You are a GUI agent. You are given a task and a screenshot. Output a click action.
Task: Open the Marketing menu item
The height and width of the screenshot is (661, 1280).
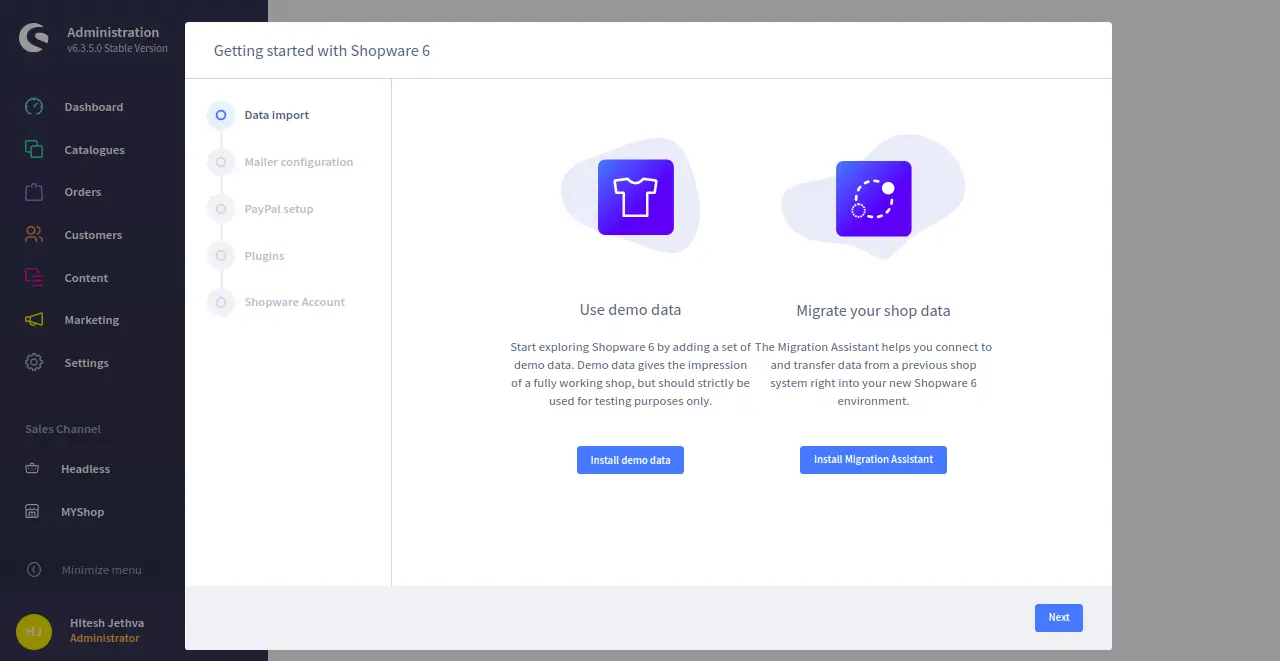(92, 320)
